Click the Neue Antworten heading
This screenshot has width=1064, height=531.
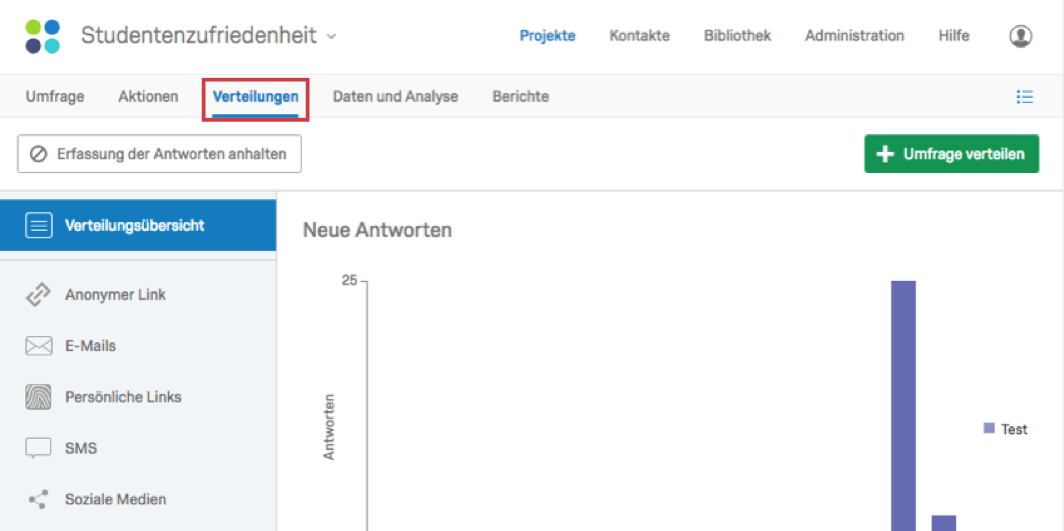pyautogui.click(x=377, y=231)
